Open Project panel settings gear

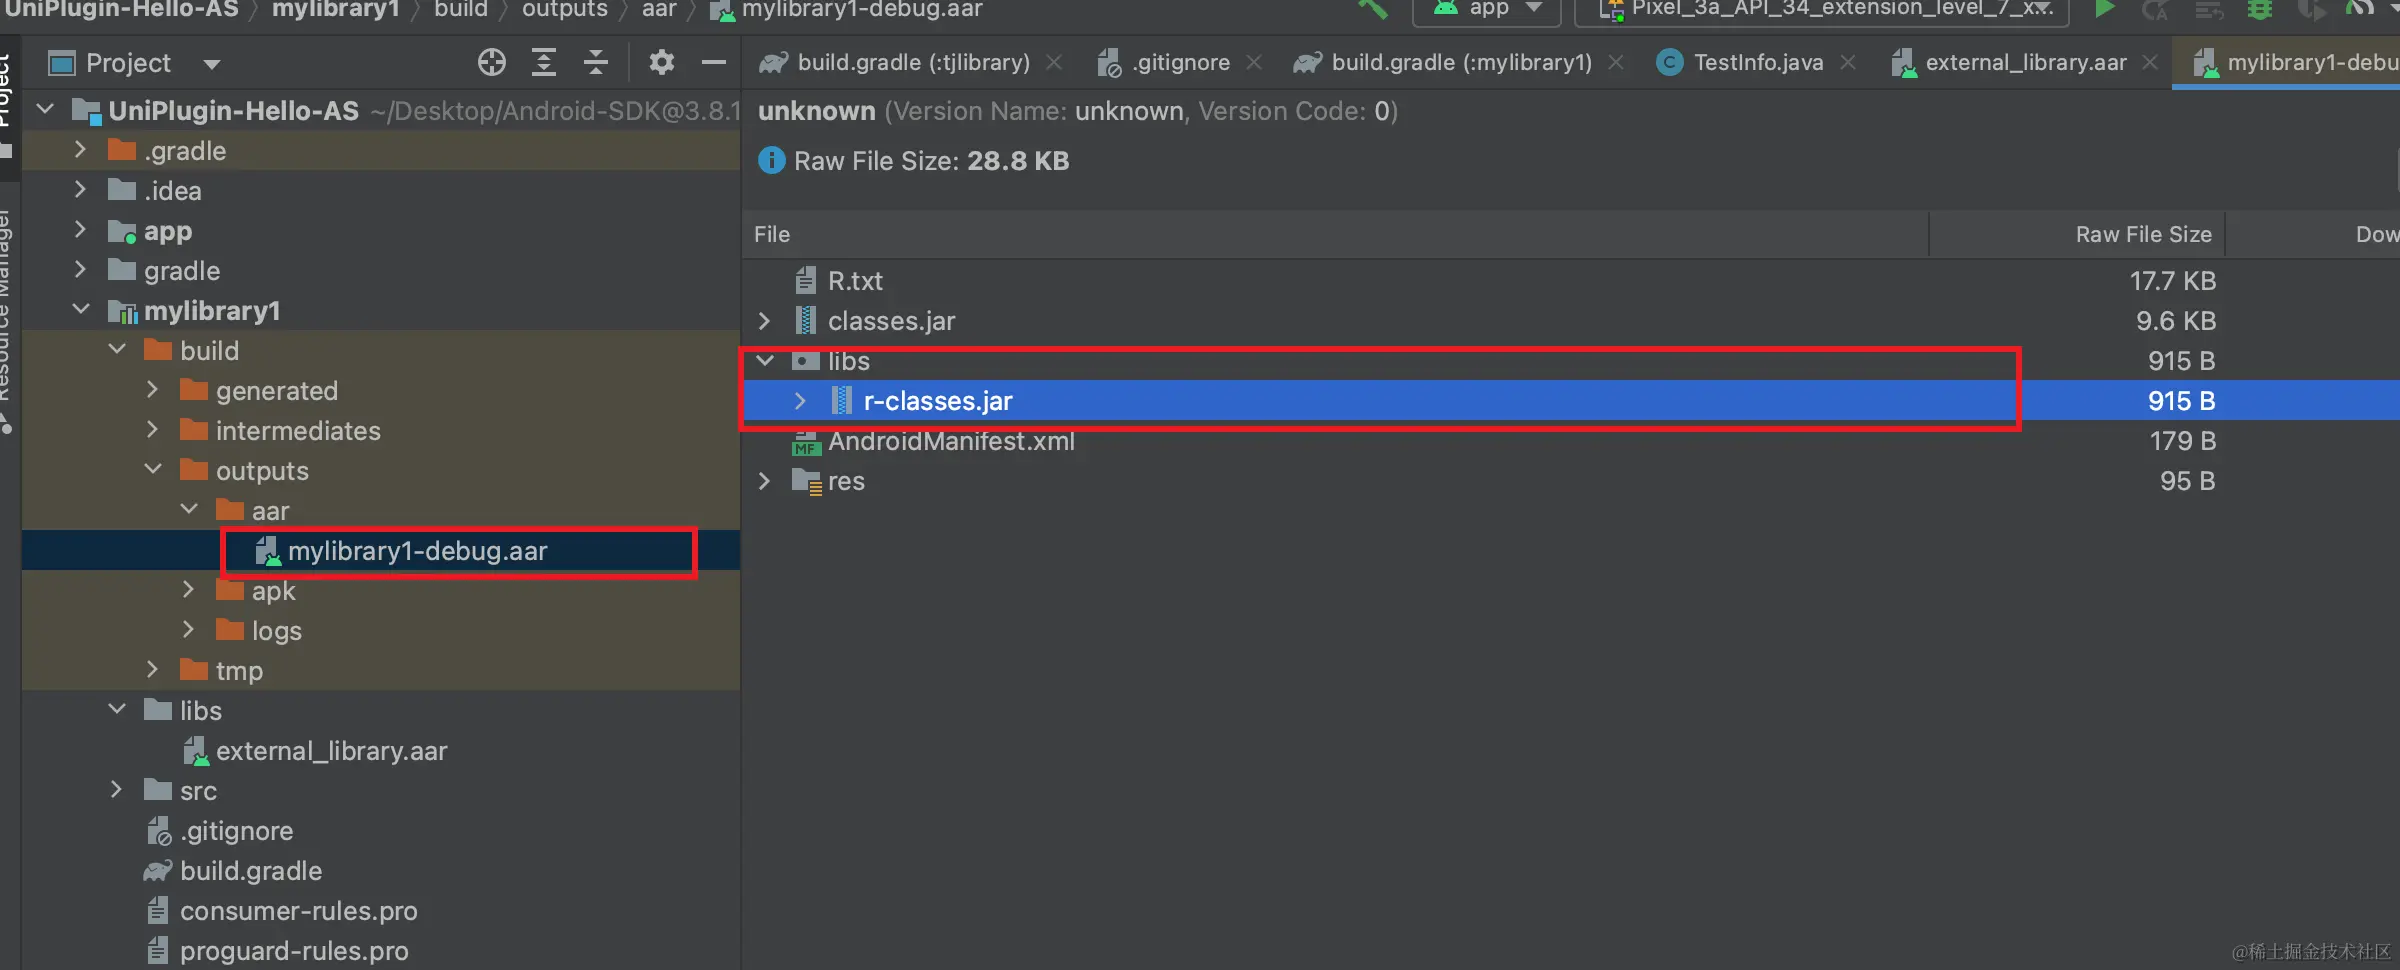coord(661,63)
